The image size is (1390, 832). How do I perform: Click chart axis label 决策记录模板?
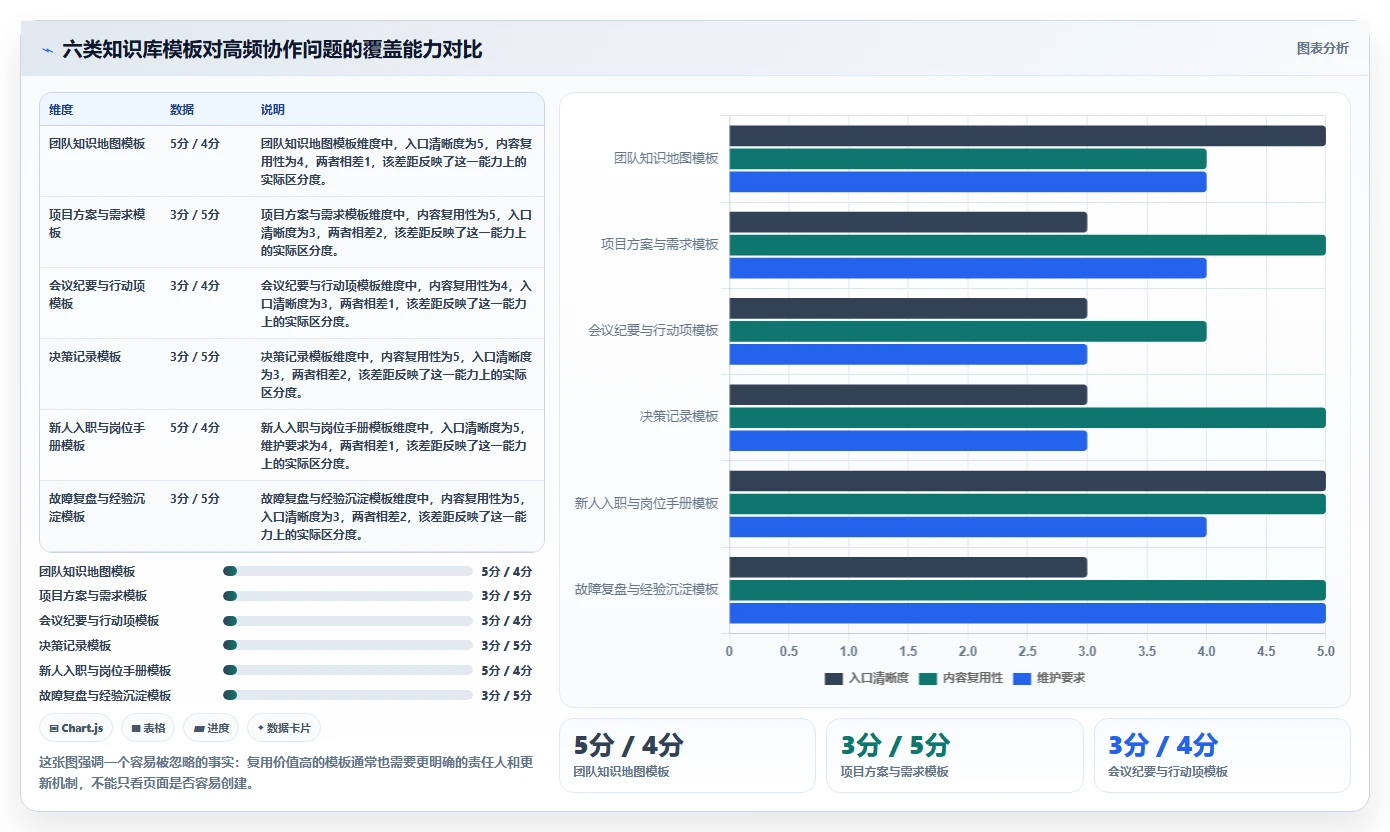[x=679, y=417]
